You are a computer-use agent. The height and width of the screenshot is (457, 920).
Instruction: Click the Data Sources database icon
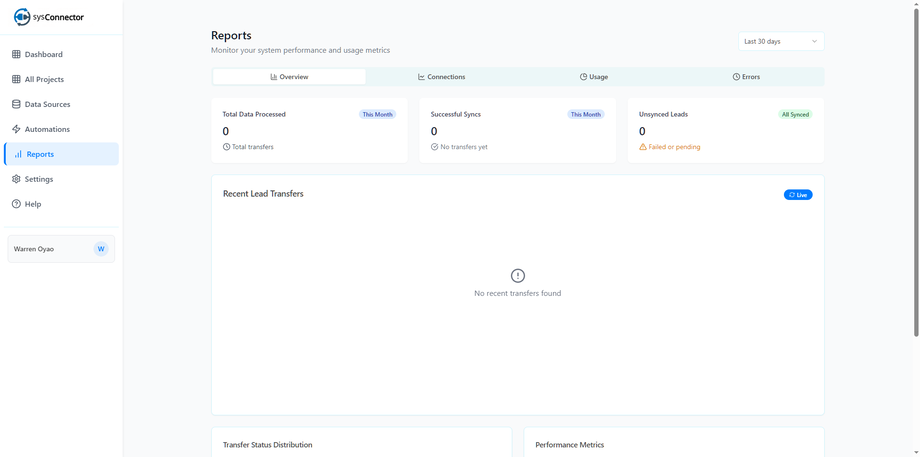[x=16, y=104]
